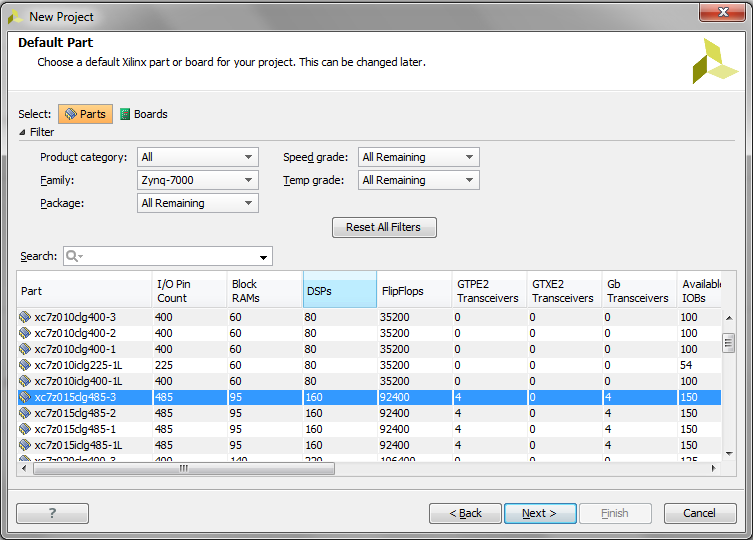Proceed with the Next button
This screenshot has width=753, height=540.
[x=540, y=513]
